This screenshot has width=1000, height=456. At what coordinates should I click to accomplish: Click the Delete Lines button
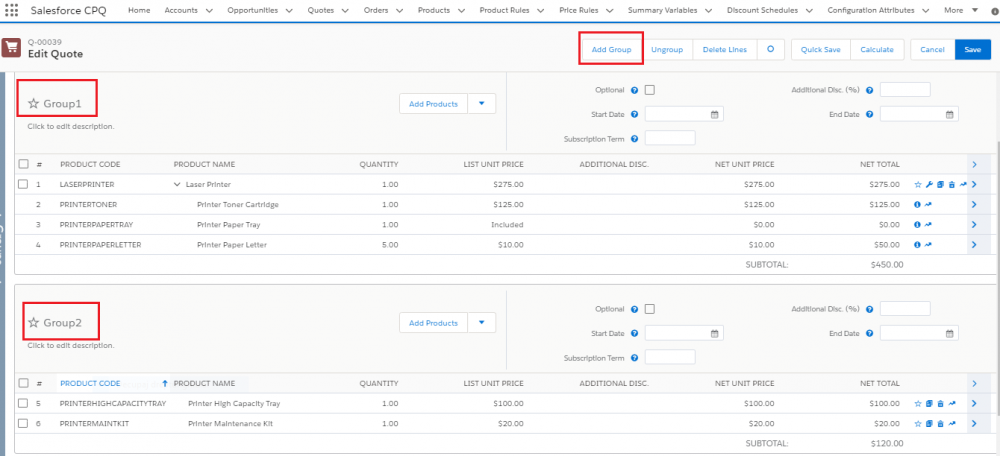pyautogui.click(x=724, y=49)
